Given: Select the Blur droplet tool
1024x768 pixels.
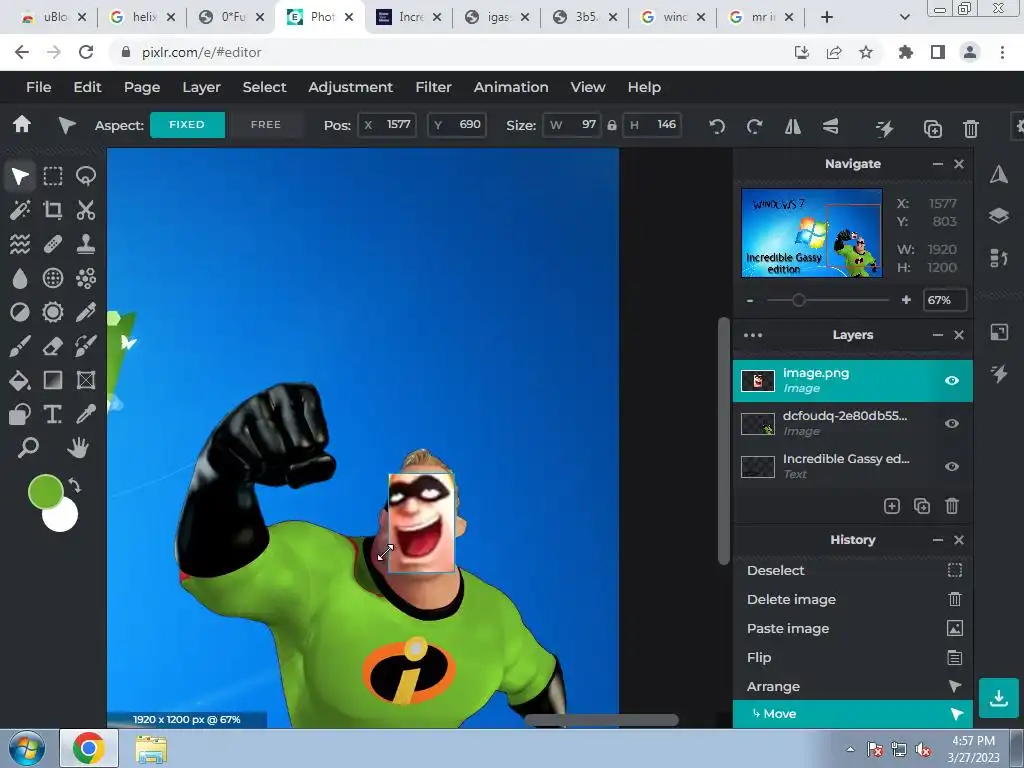Looking at the screenshot, I should [x=20, y=279].
